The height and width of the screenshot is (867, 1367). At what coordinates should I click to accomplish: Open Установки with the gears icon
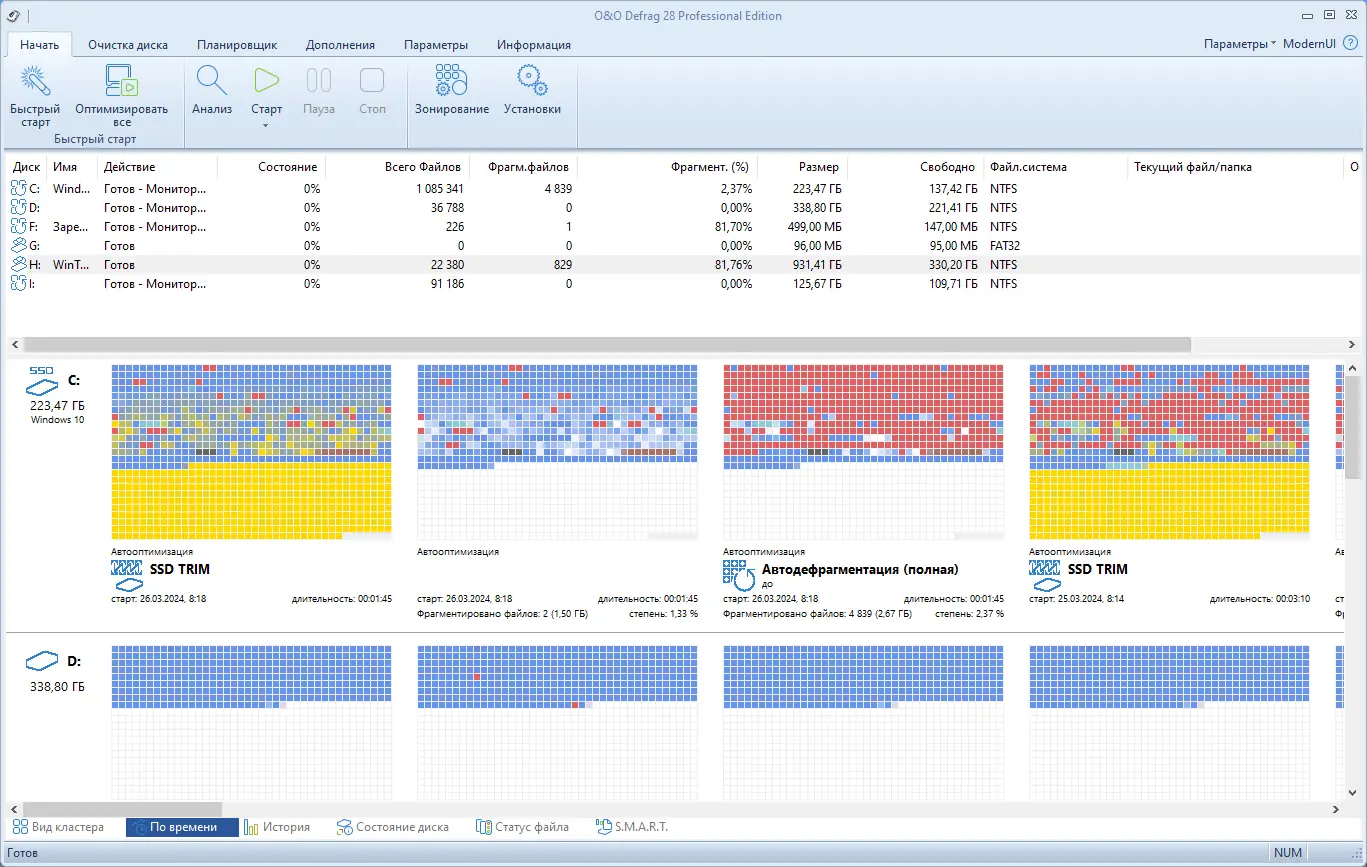pyautogui.click(x=532, y=91)
